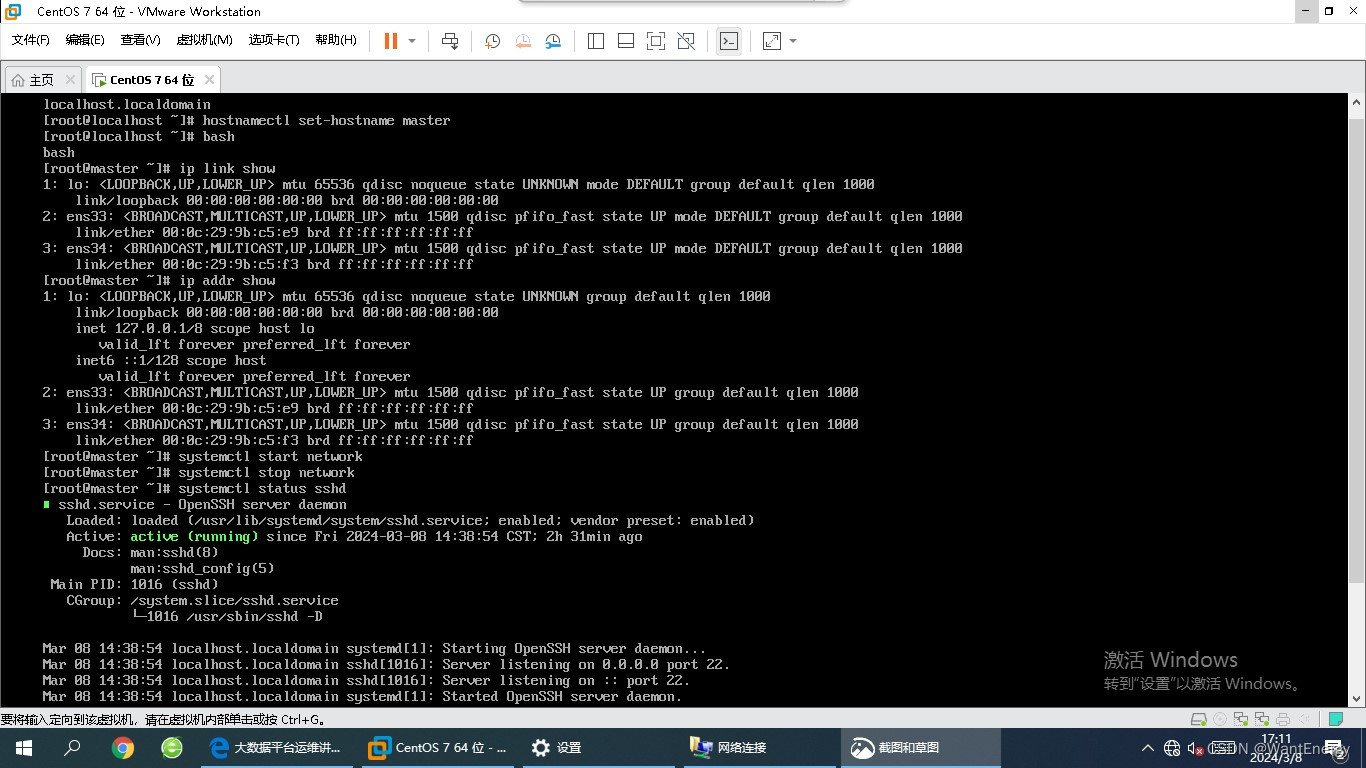This screenshot has width=1366, height=768.
Task: Open the Windows Start menu
Action: [23, 748]
